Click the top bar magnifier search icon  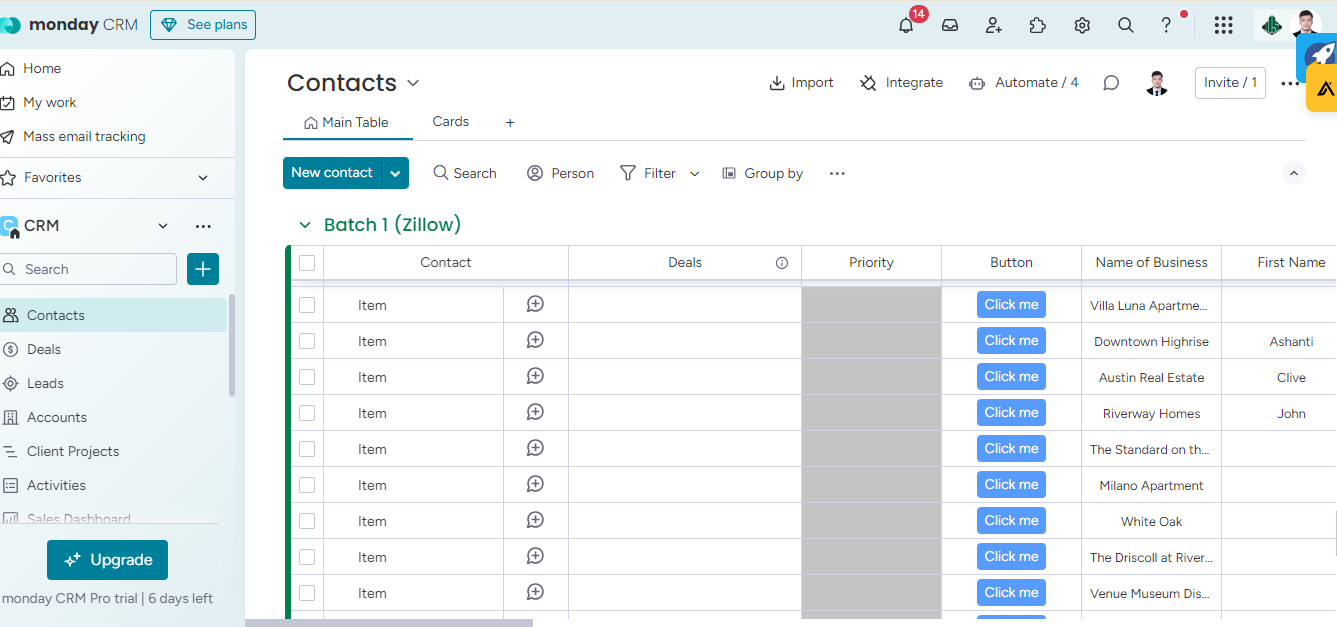[1126, 26]
